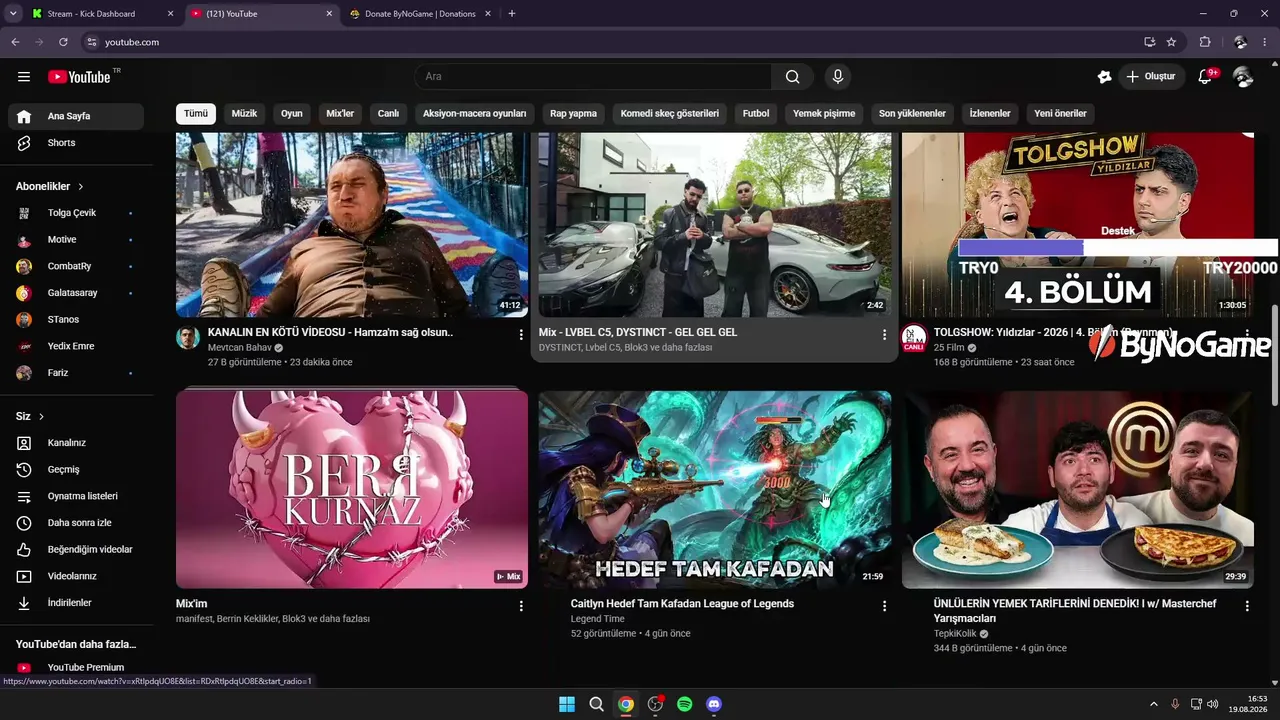Viewport: 1280px width, 720px height.
Task: Open the Oluştur create menu
Action: [x=1151, y=77]
